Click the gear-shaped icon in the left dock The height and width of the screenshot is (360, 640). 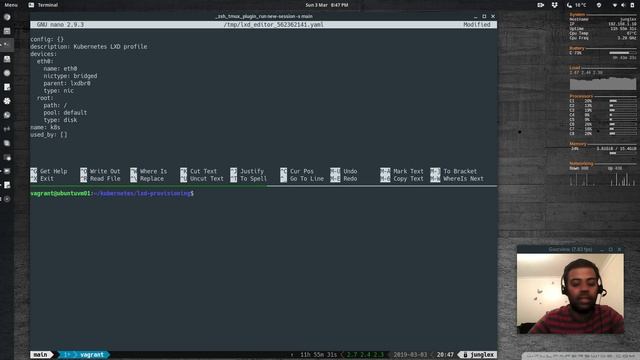click(x=7, y=101)
